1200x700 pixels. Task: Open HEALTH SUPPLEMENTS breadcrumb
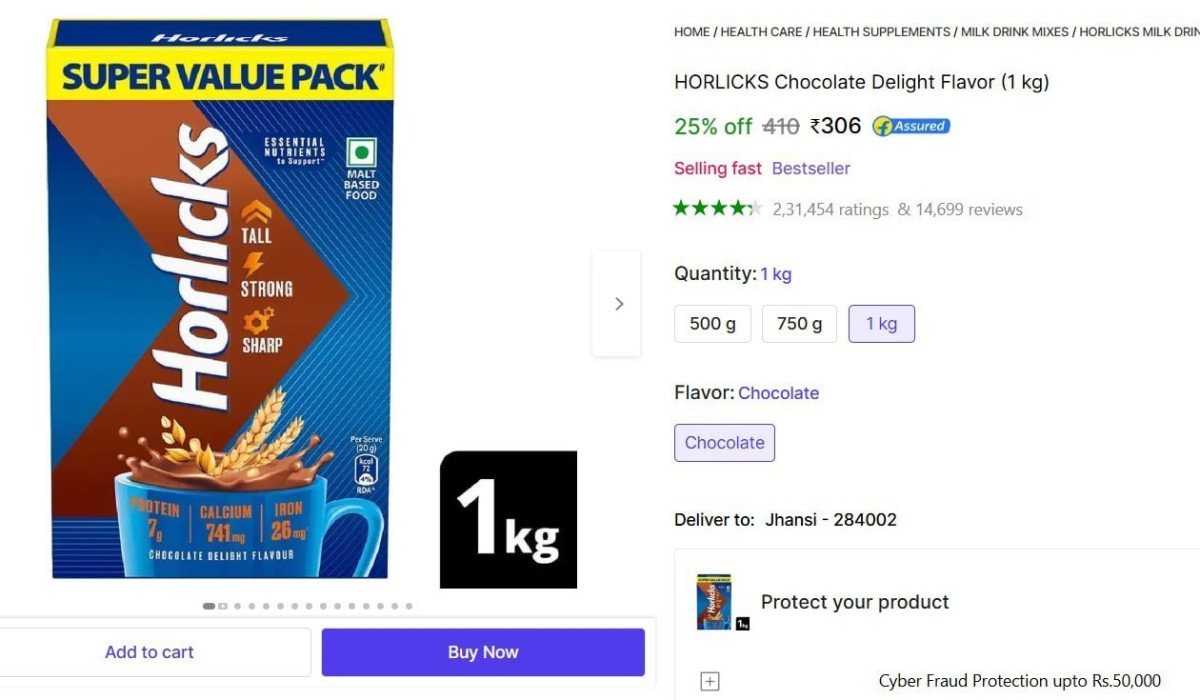coord(881,32)
